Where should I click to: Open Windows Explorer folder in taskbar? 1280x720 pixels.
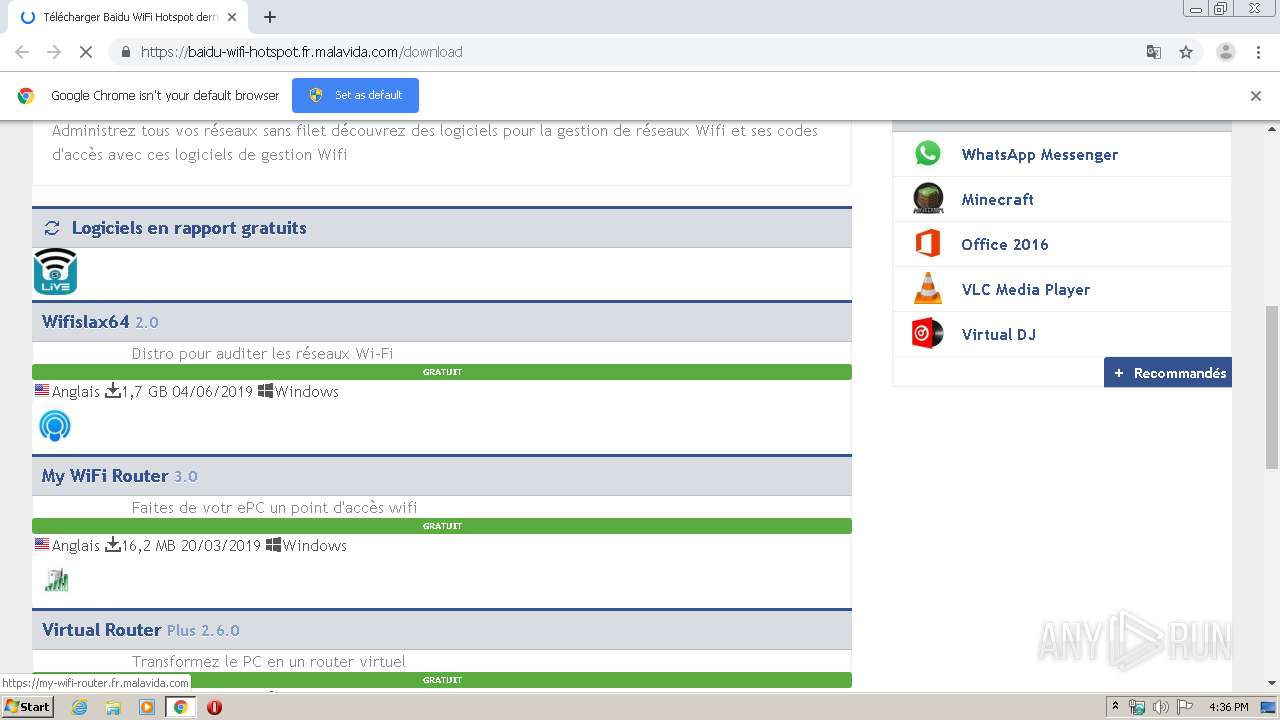click(113, 707)
